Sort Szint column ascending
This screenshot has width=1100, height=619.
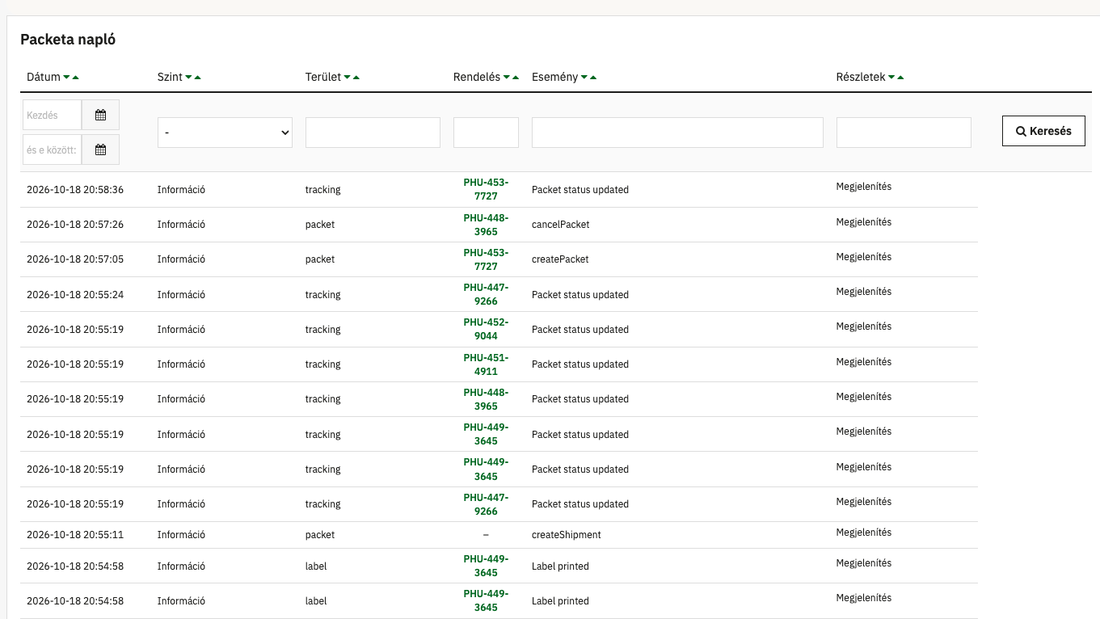pyautogui.click(x=198, y=77)
